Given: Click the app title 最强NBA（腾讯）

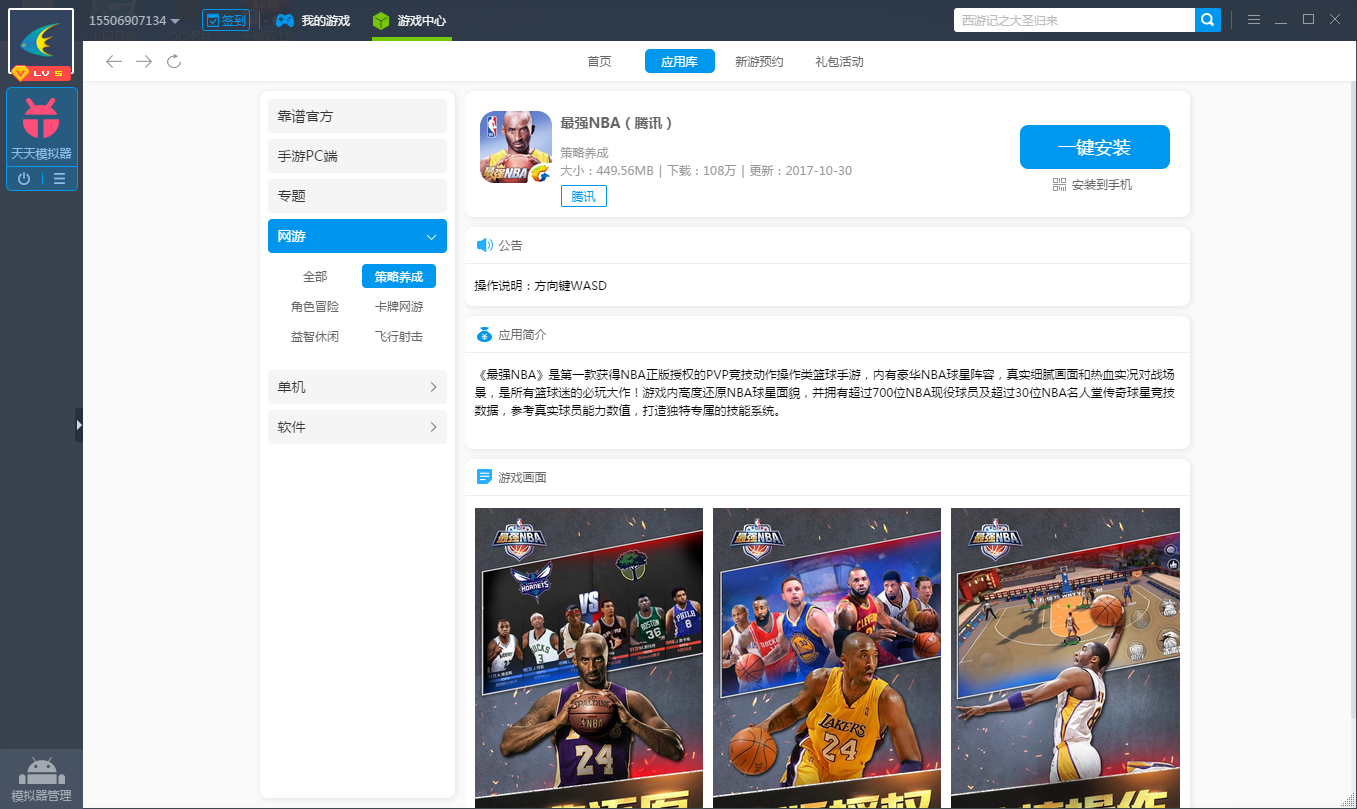Looking at the screenshot, I should pos(617,123).
